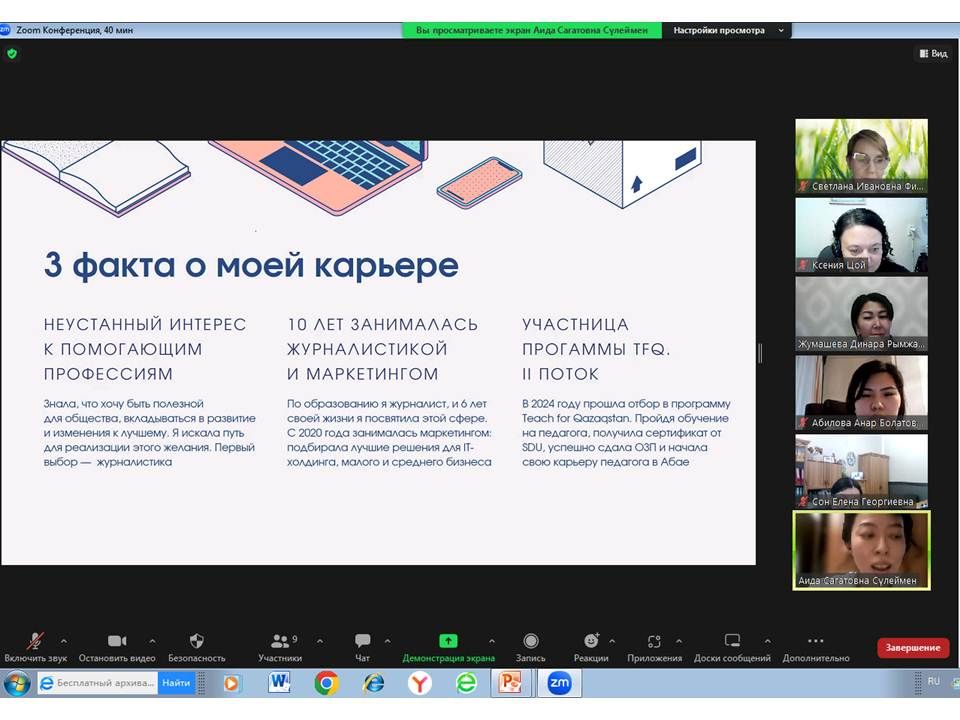This screenshot has height=720, width=960.
Task: Expand video options arrow next to camera
Action: coord(152,641)
